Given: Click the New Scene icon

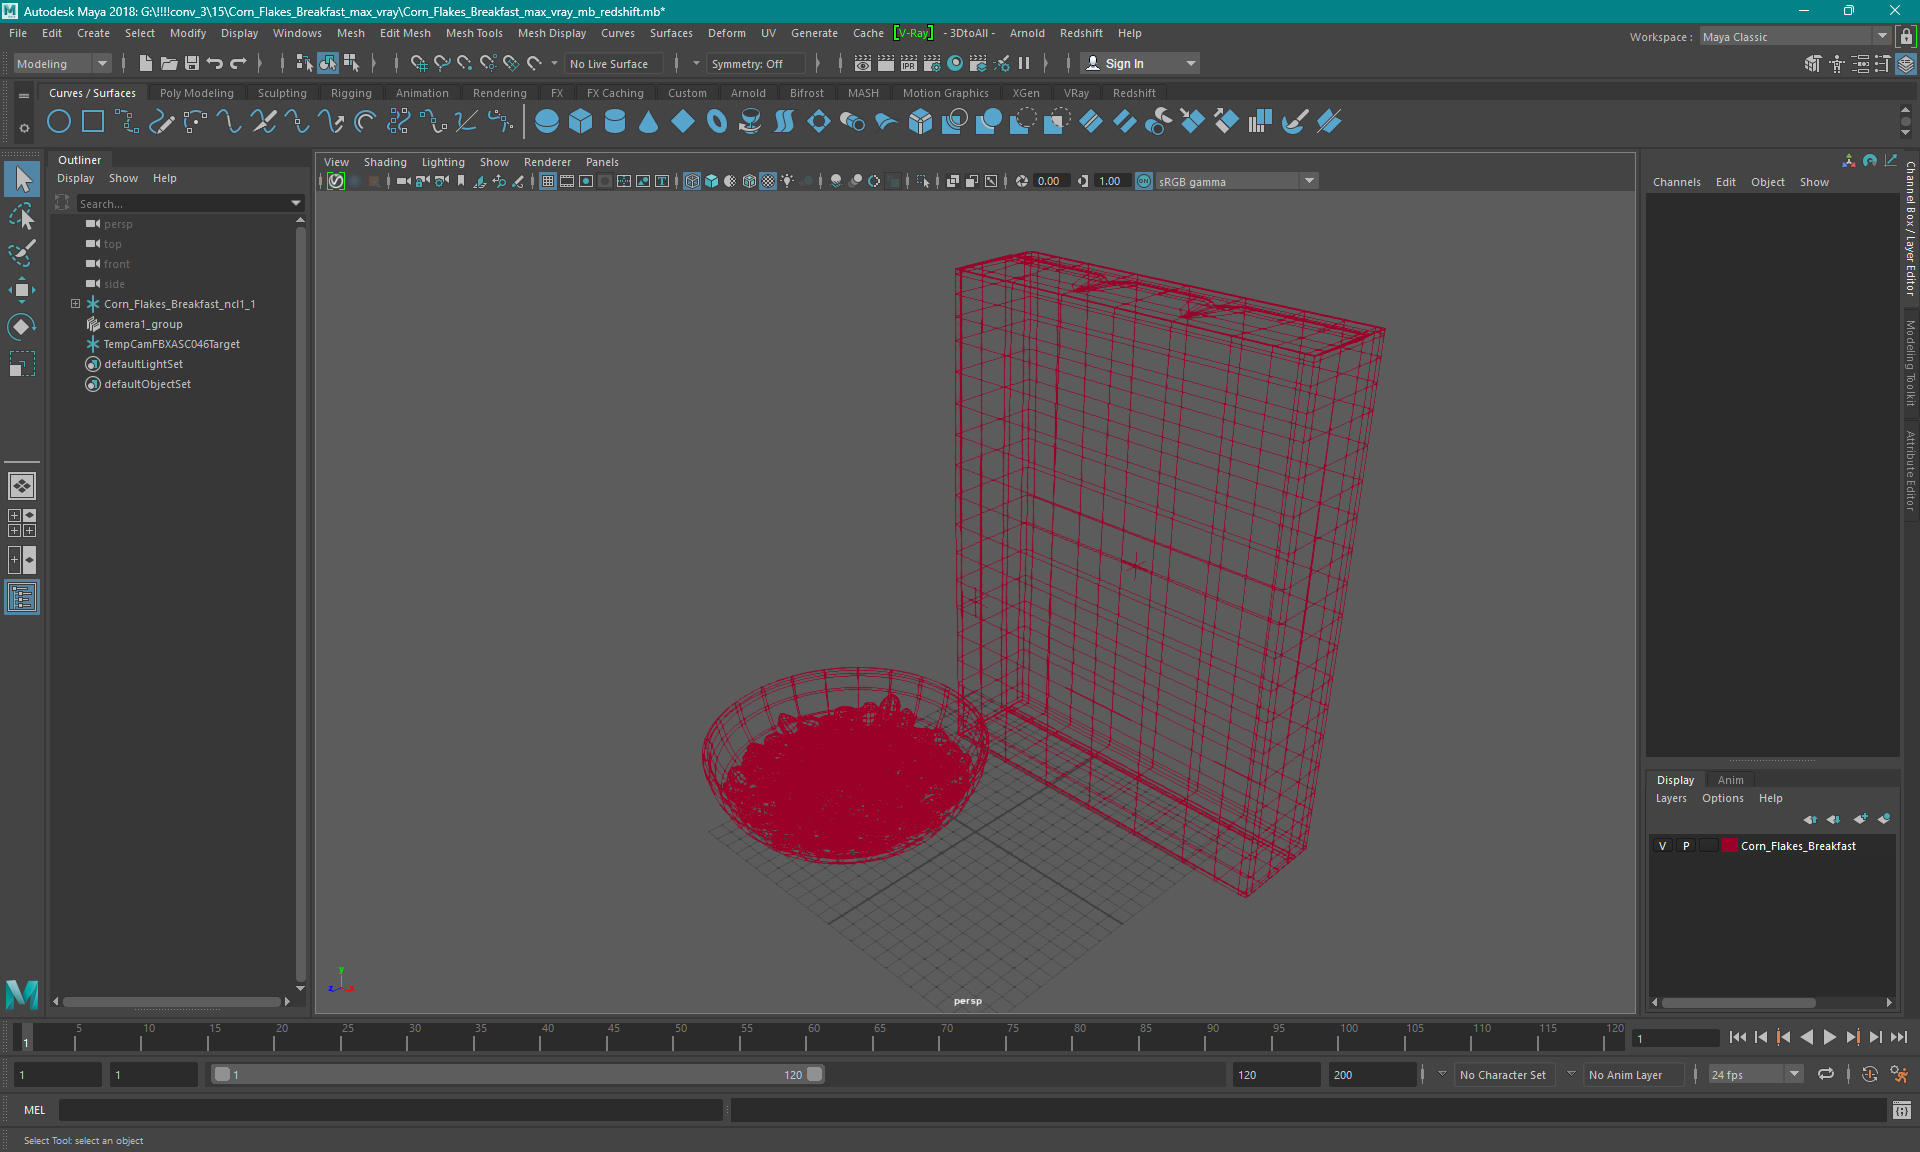Looking at the screenshot, I should click(x=146, y=63).
